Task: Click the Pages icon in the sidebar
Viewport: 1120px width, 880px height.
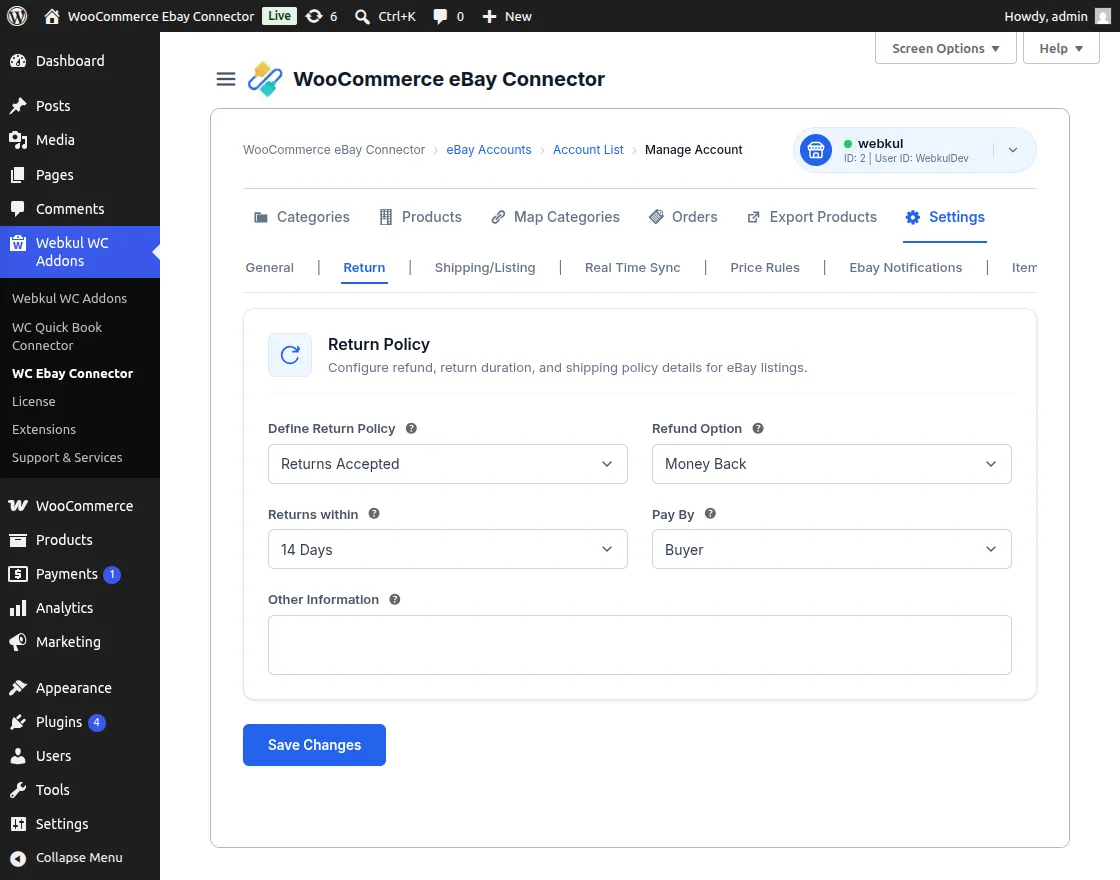Action: coord(18,174)
